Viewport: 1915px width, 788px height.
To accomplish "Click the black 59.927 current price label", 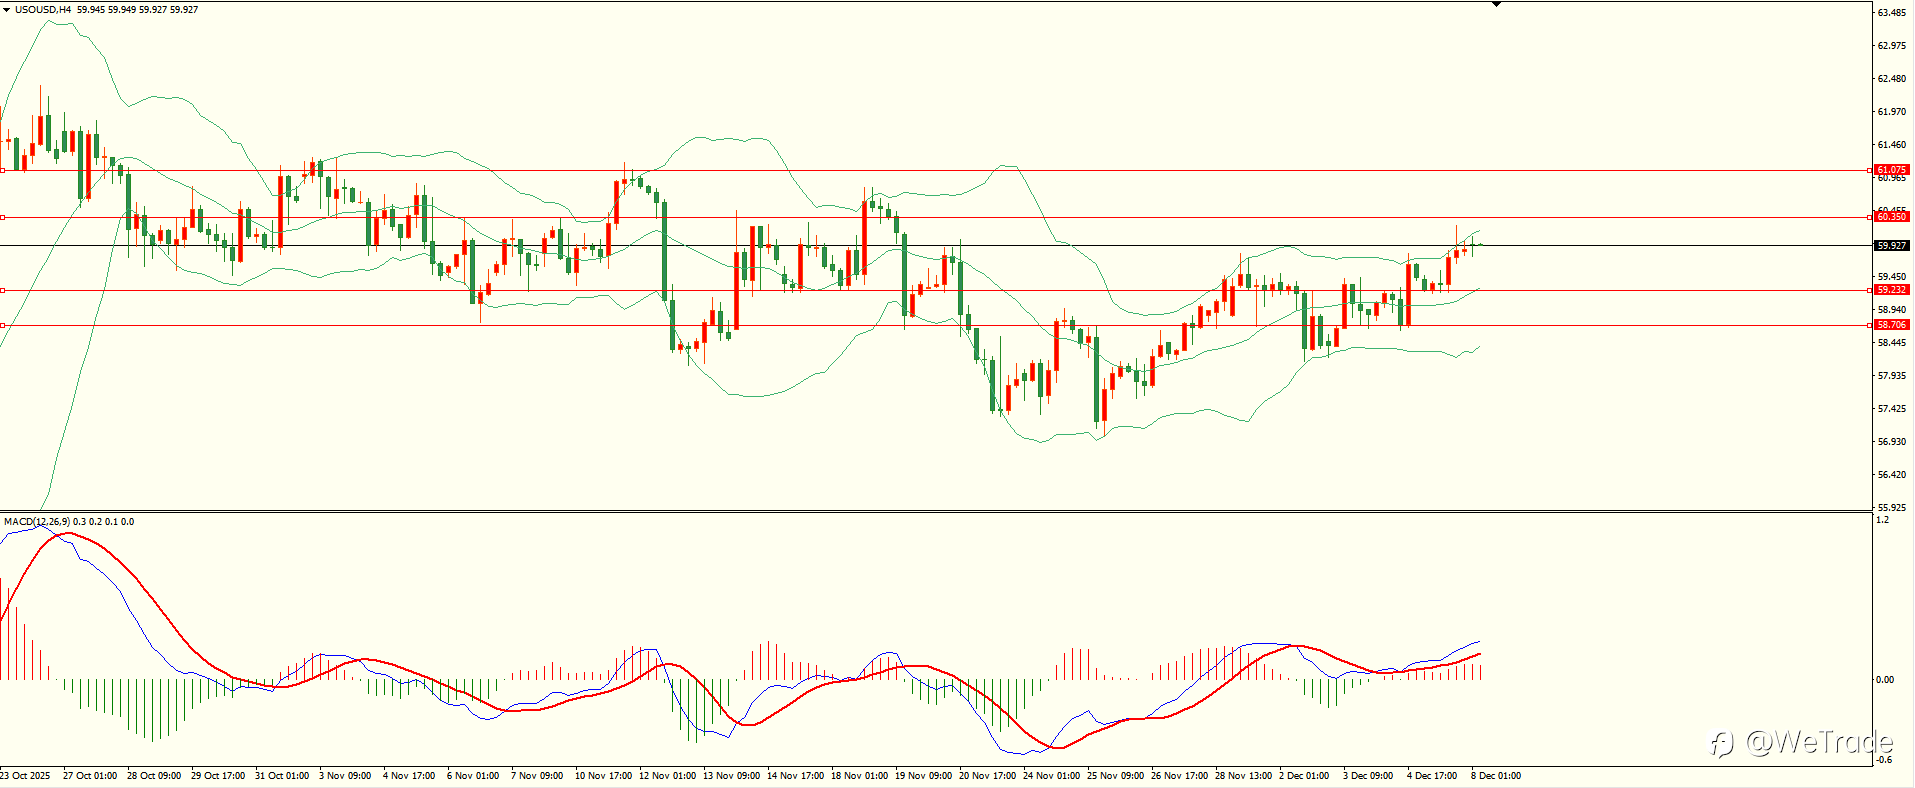I will (1892, 246).
